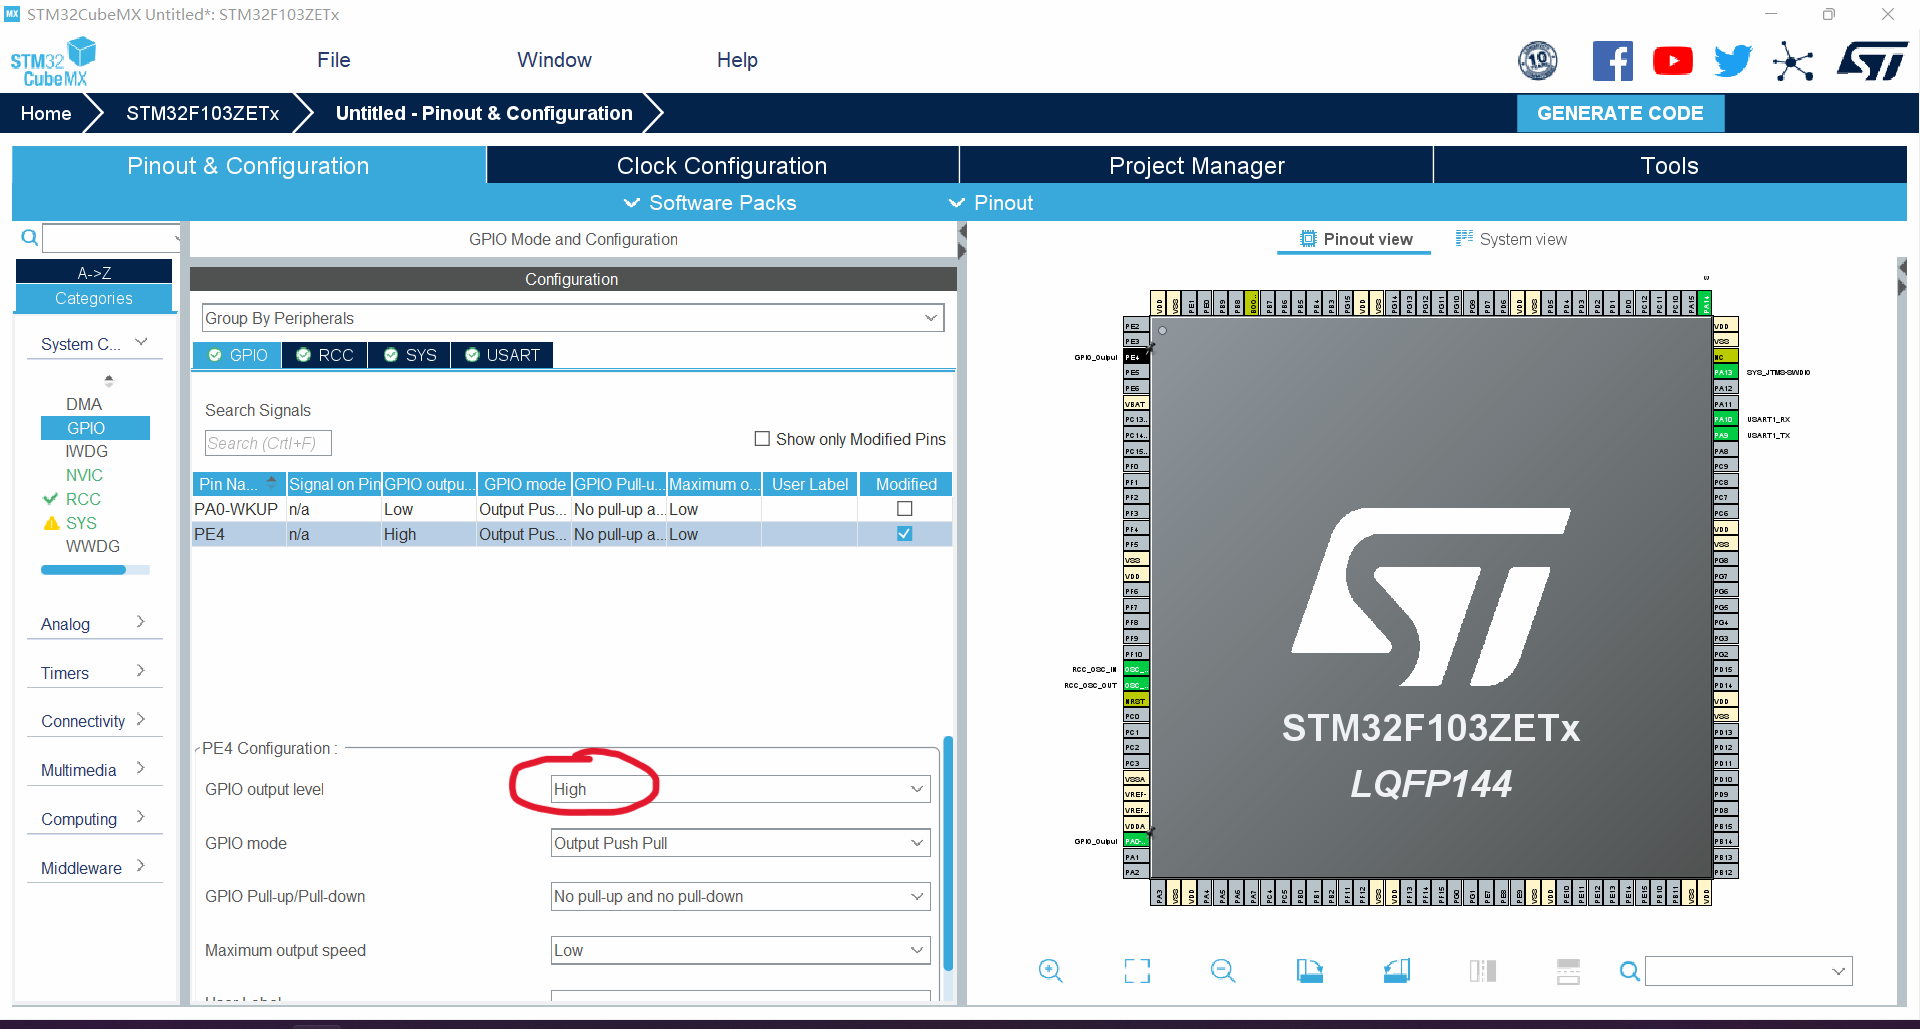Screen dimensions: 1920x1029
Task: Click the Search Signals input field
Action: pyautogui.click(x=268, y=443)
